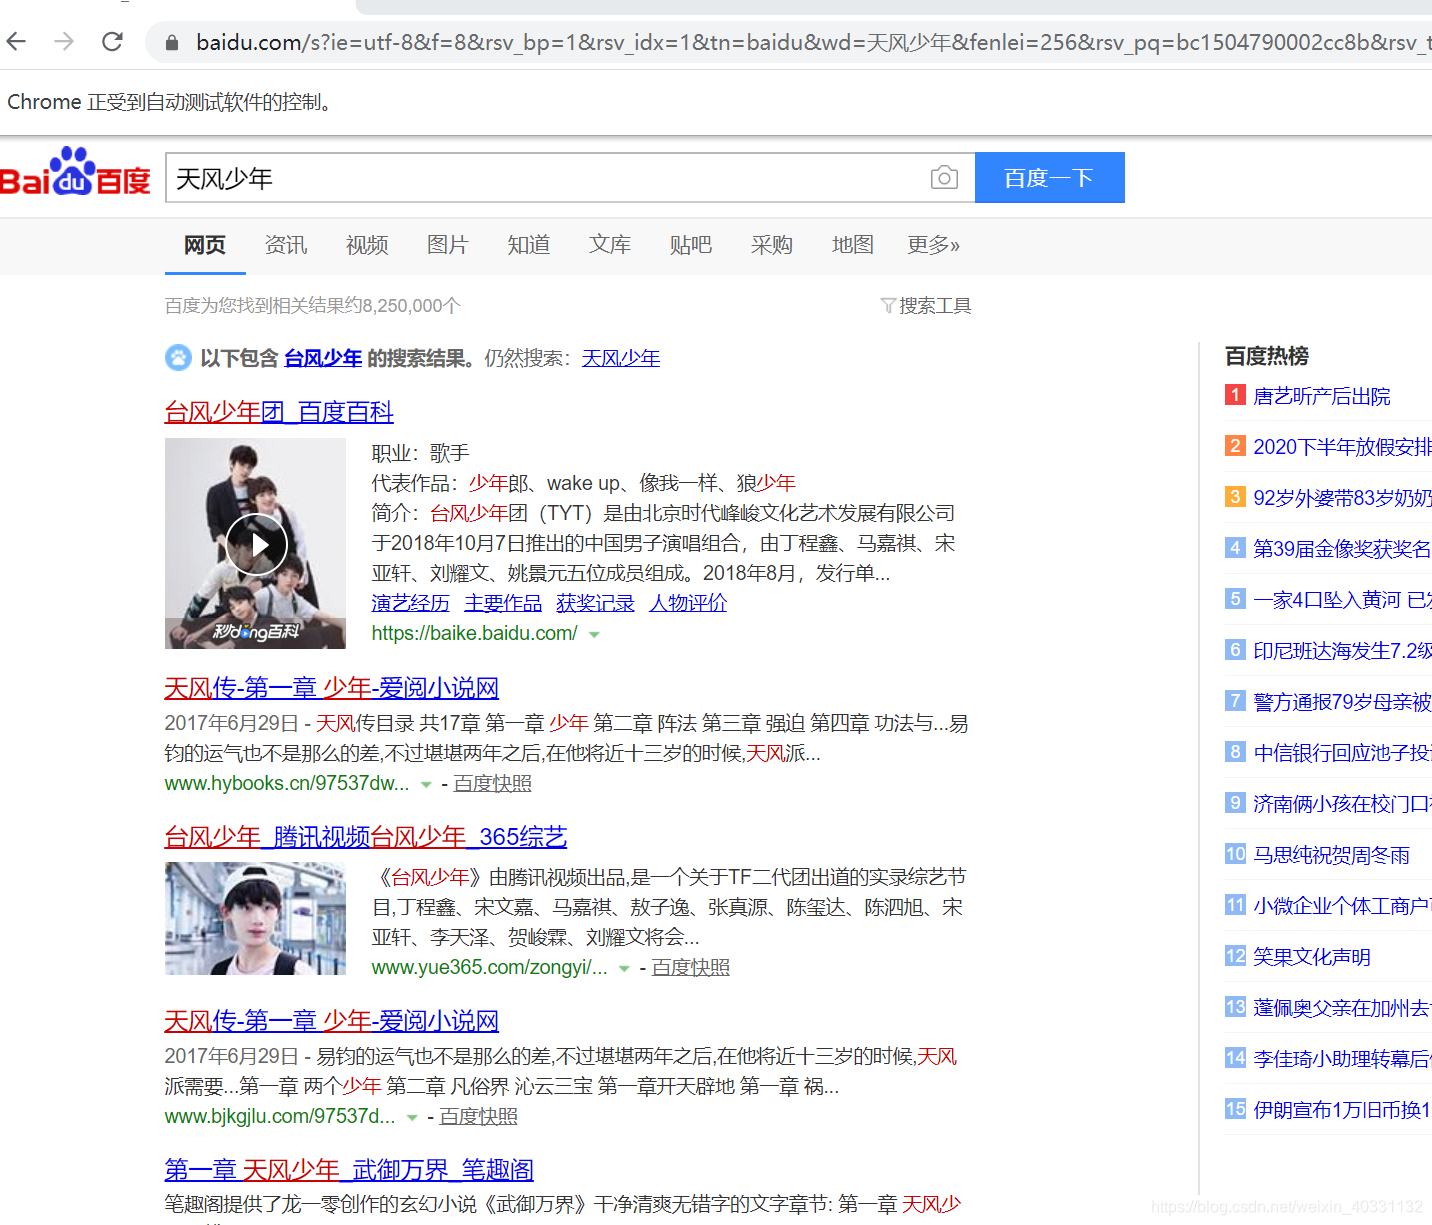The width and height of the screenshot is (1432, 1225).
Task: Open hot item 马思纯祝贺周冬雨
Action: pyautogui.click(x=1332, y=855)
